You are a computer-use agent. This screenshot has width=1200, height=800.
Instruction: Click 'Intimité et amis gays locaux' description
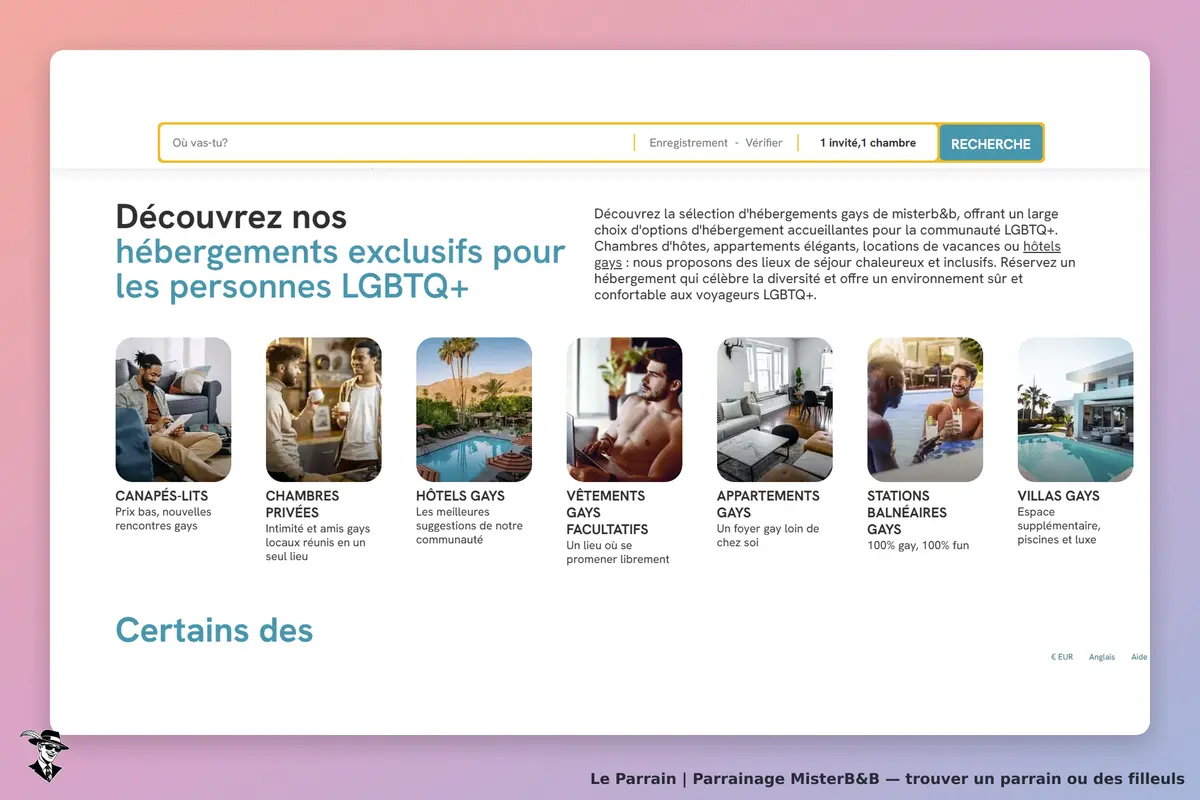click(x=318, y=543)
